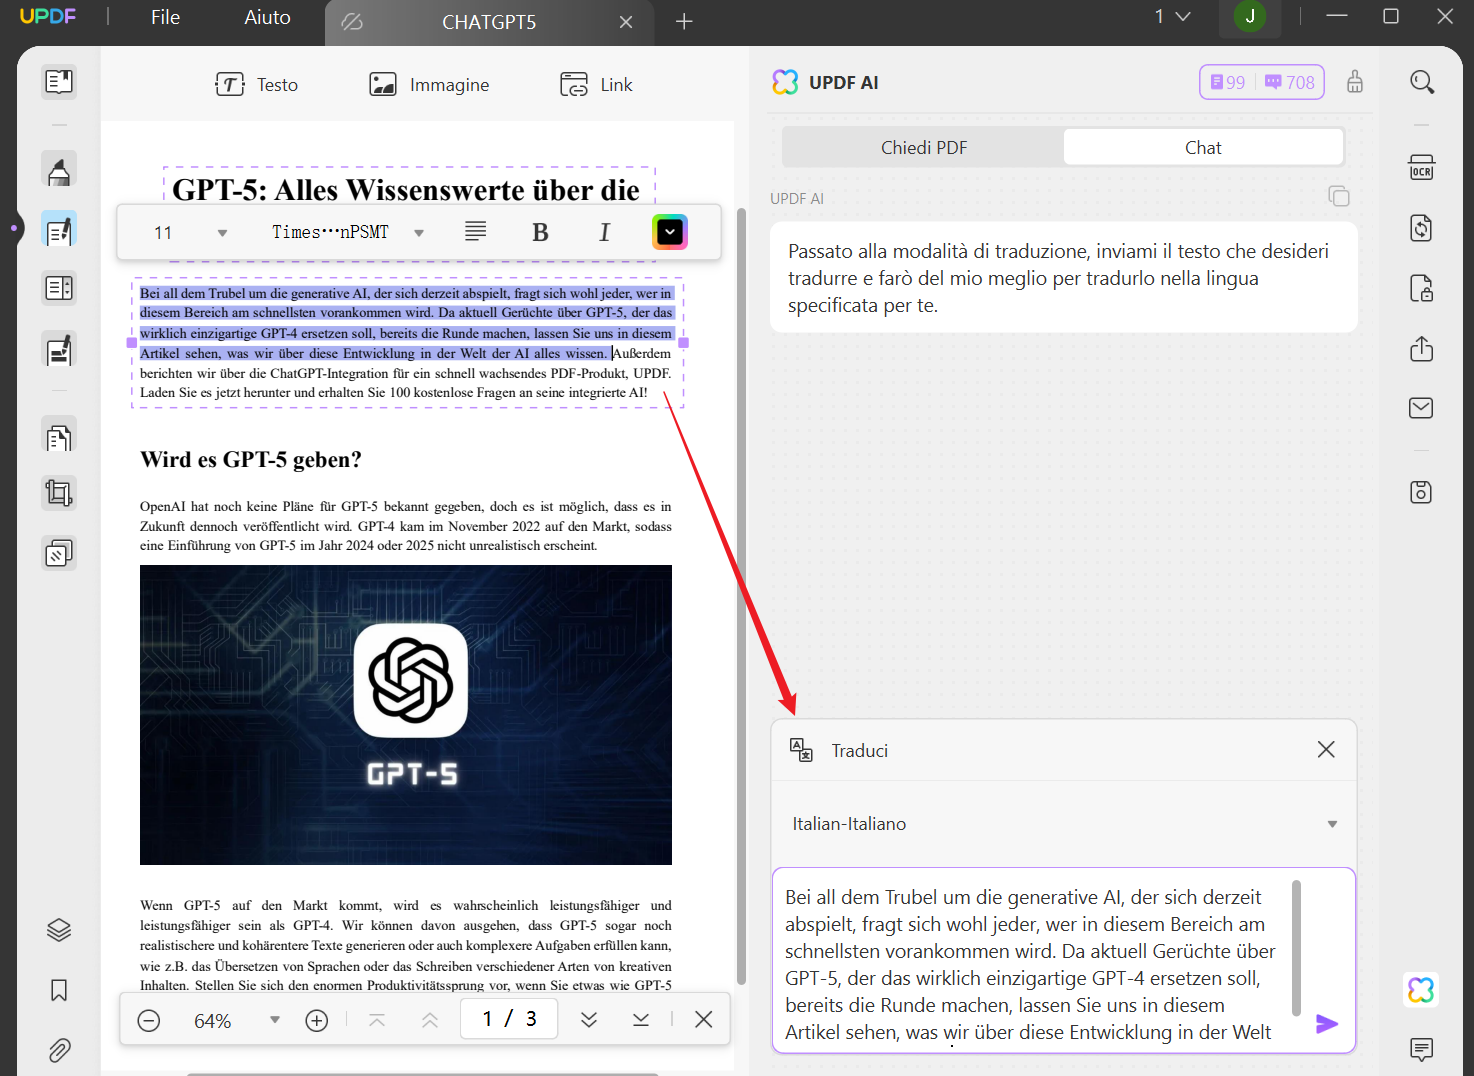Open the watermark and background tool icon

coord(59,553)
